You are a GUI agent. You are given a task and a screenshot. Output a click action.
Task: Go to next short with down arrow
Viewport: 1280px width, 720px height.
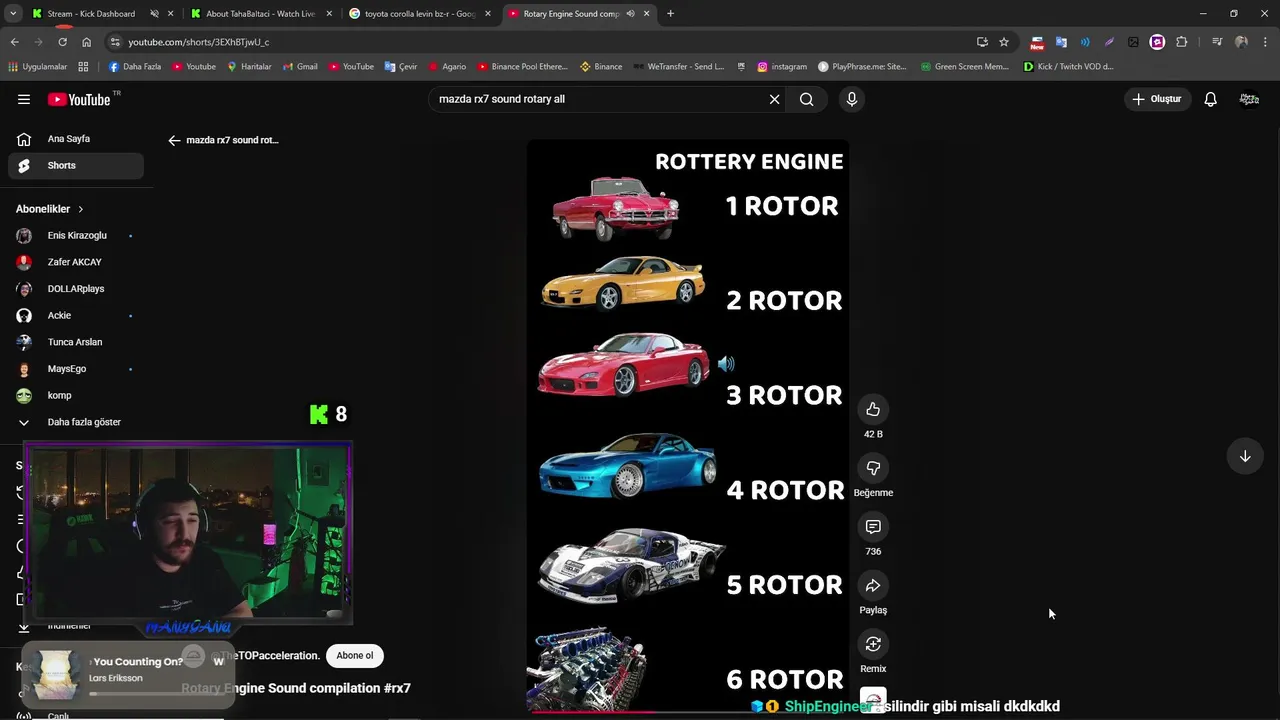click(x=1245, y=456)
